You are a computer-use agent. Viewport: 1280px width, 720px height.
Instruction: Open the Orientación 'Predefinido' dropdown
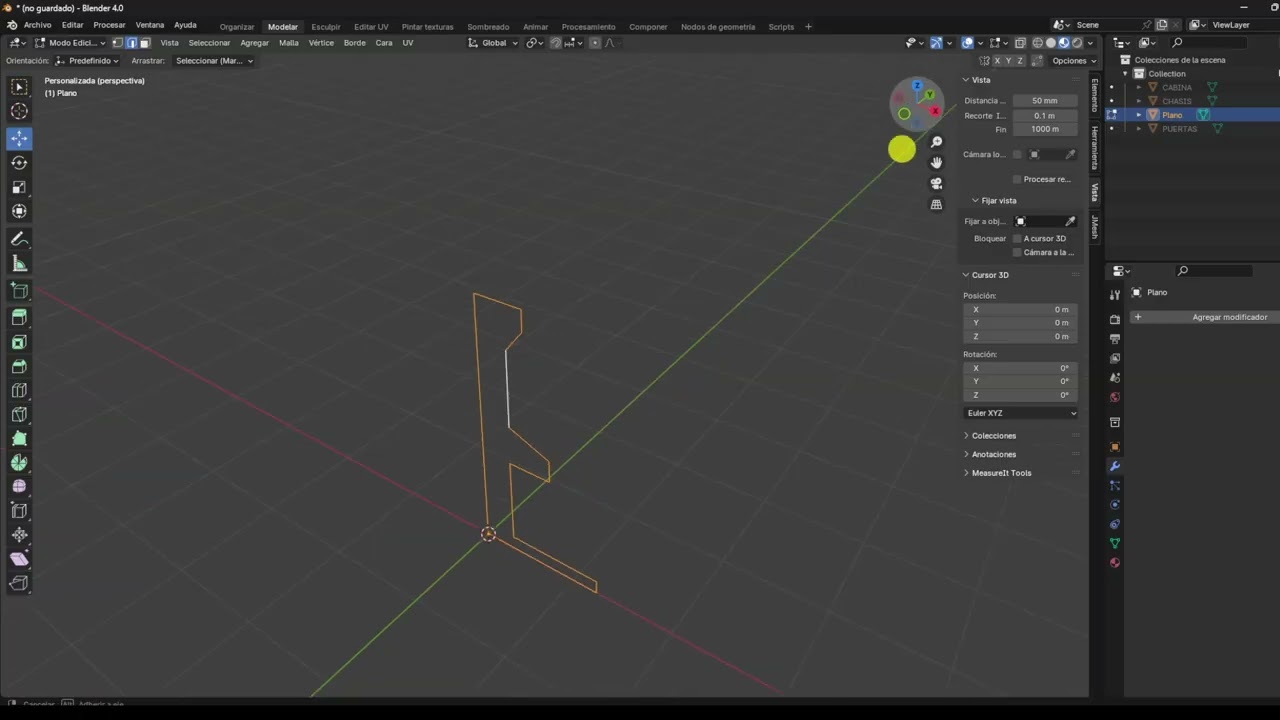[x=87, y=61]
